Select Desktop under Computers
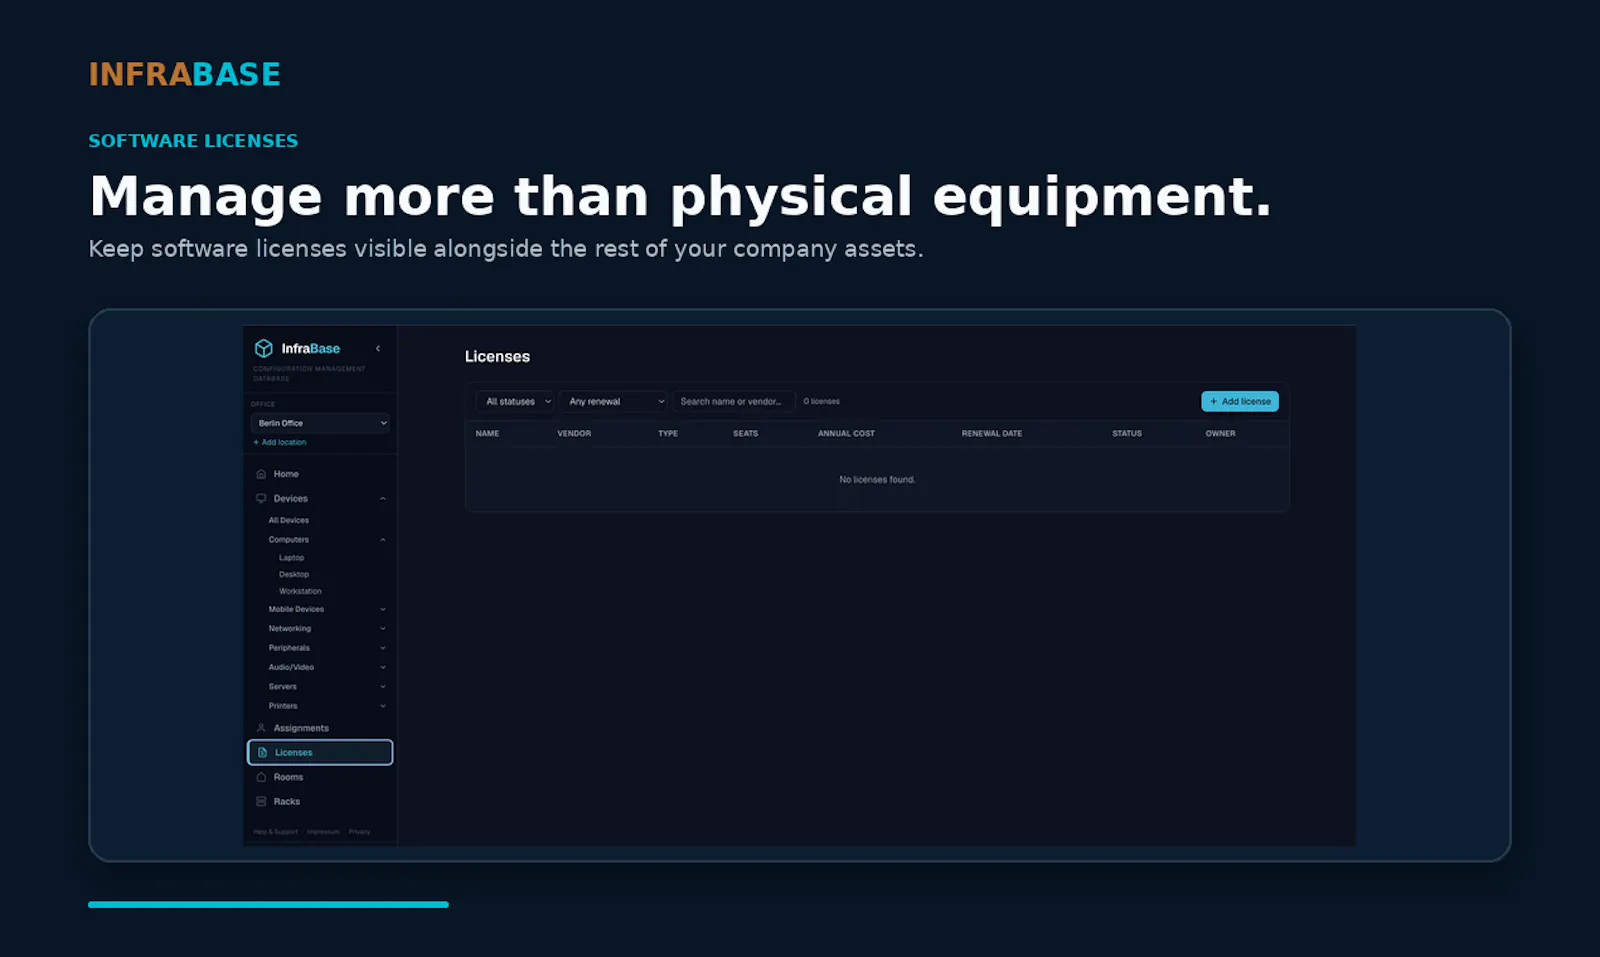 click(294, 574)
